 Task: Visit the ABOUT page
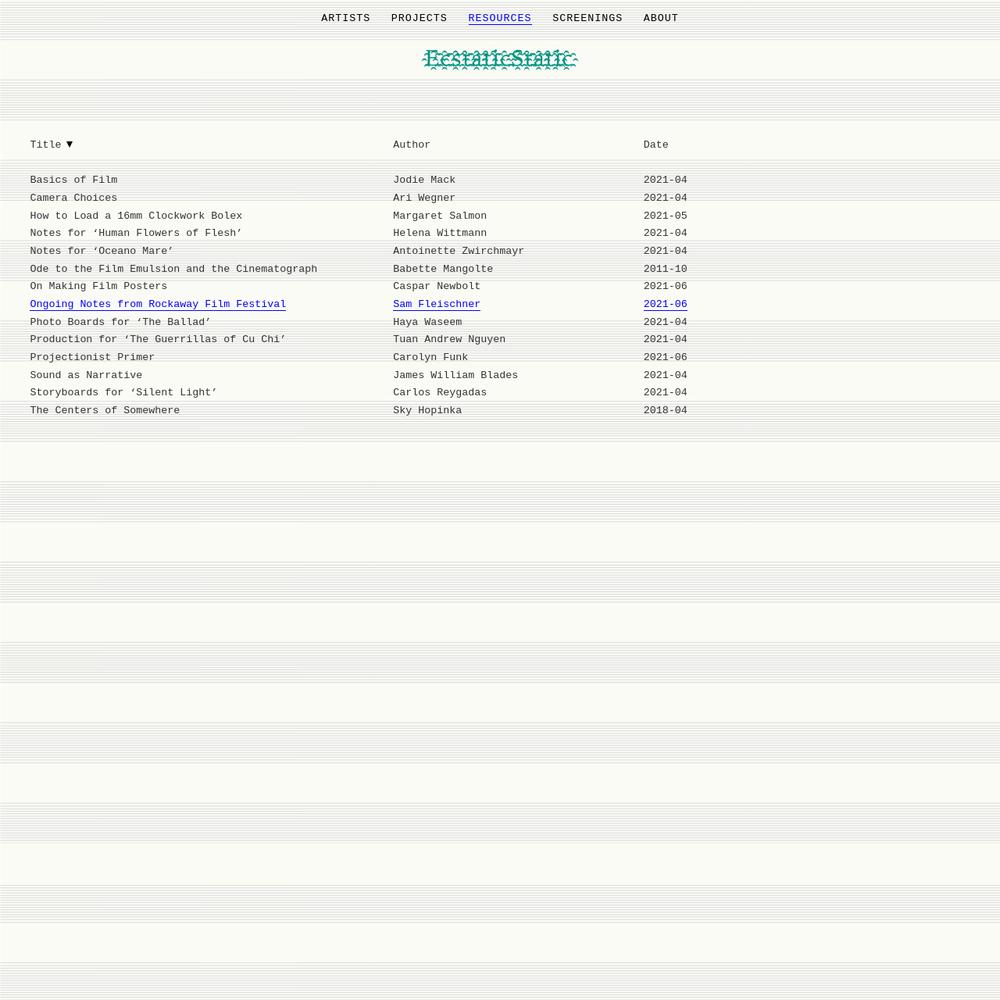point(660,18)
